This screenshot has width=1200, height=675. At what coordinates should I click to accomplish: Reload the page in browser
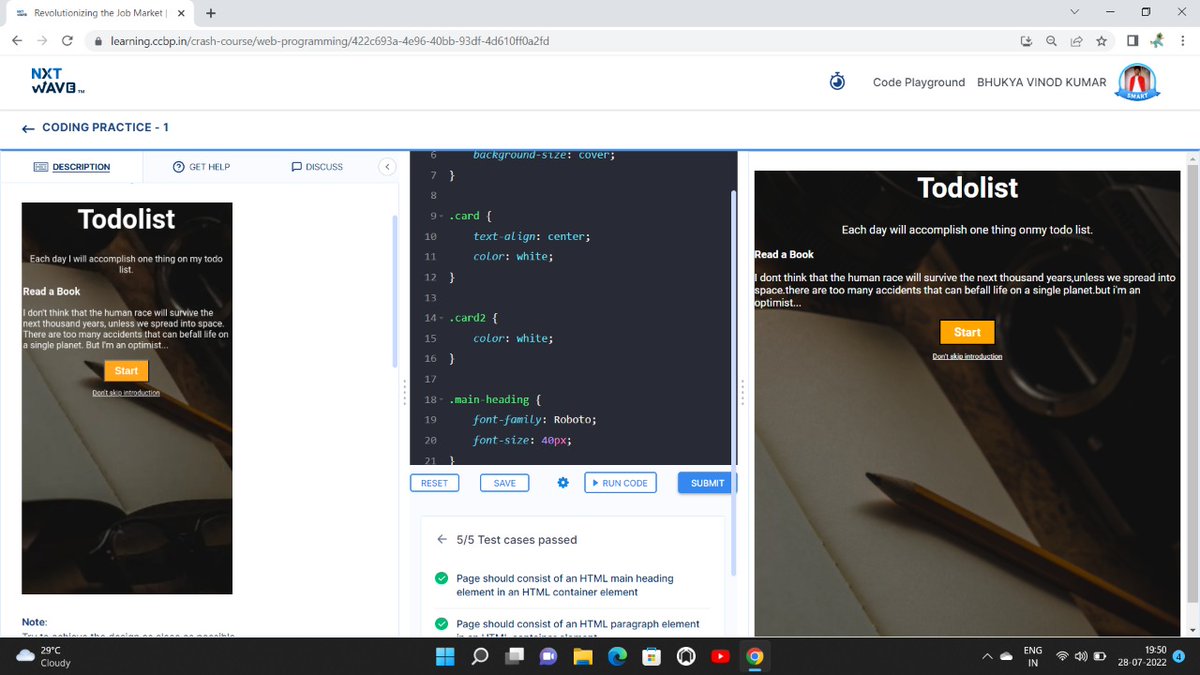tap(67, 41)
